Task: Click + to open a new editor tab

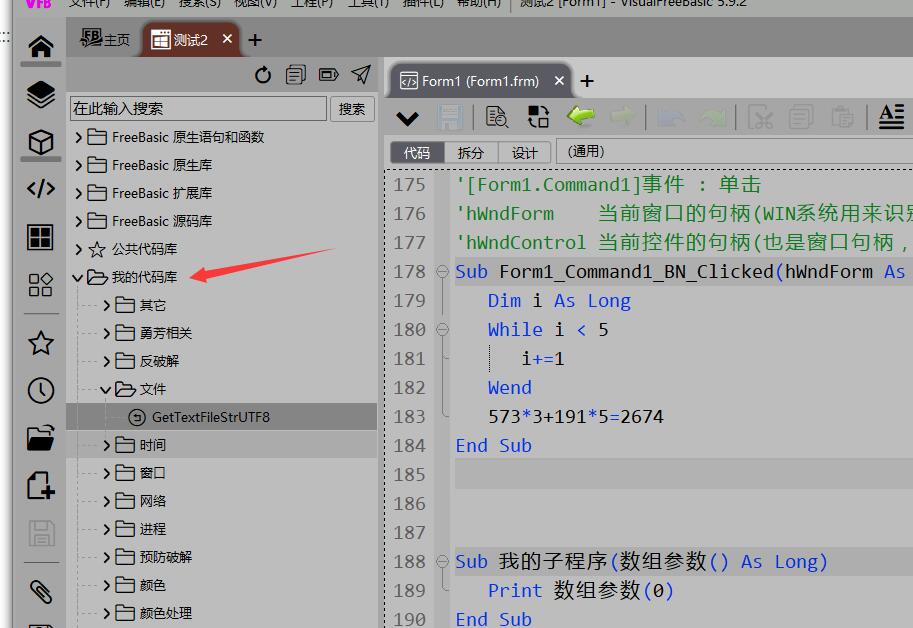Action: coord(587,82)
